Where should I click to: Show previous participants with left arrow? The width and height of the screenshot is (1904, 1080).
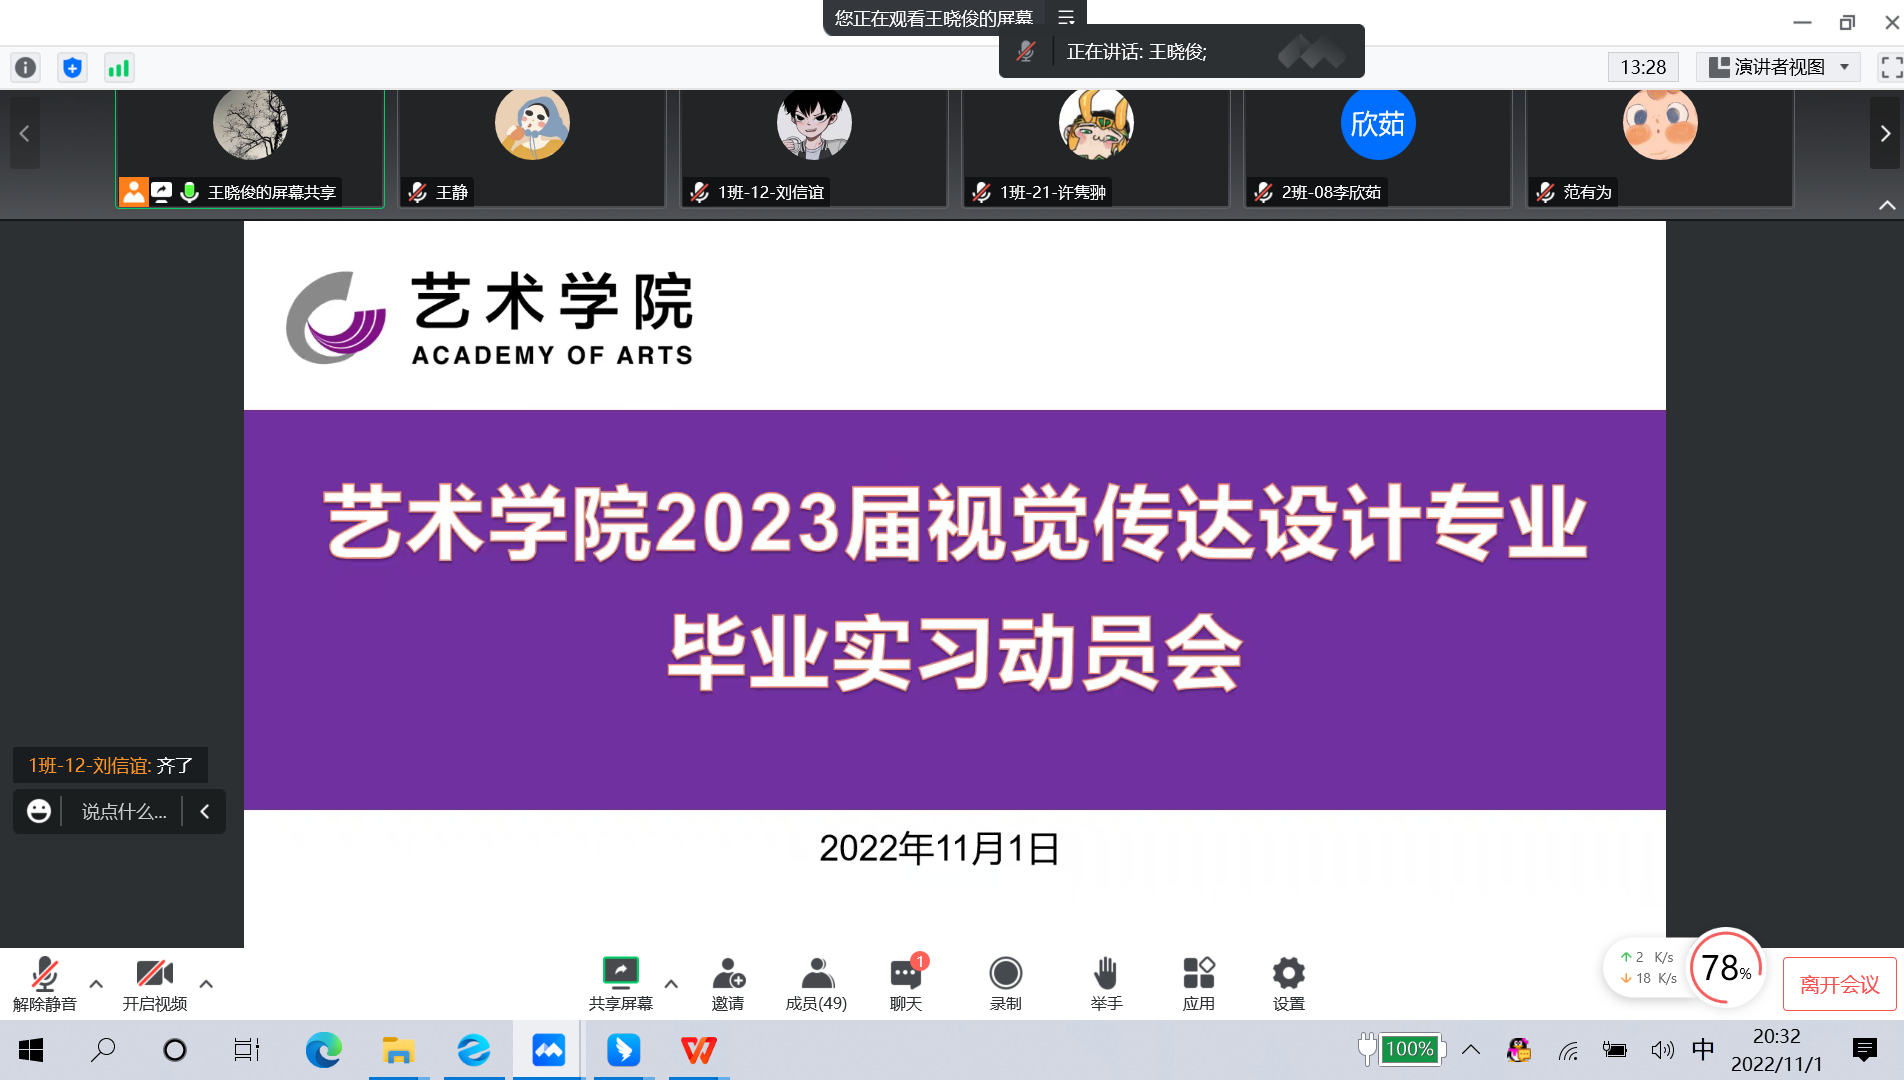click(25, 133)
